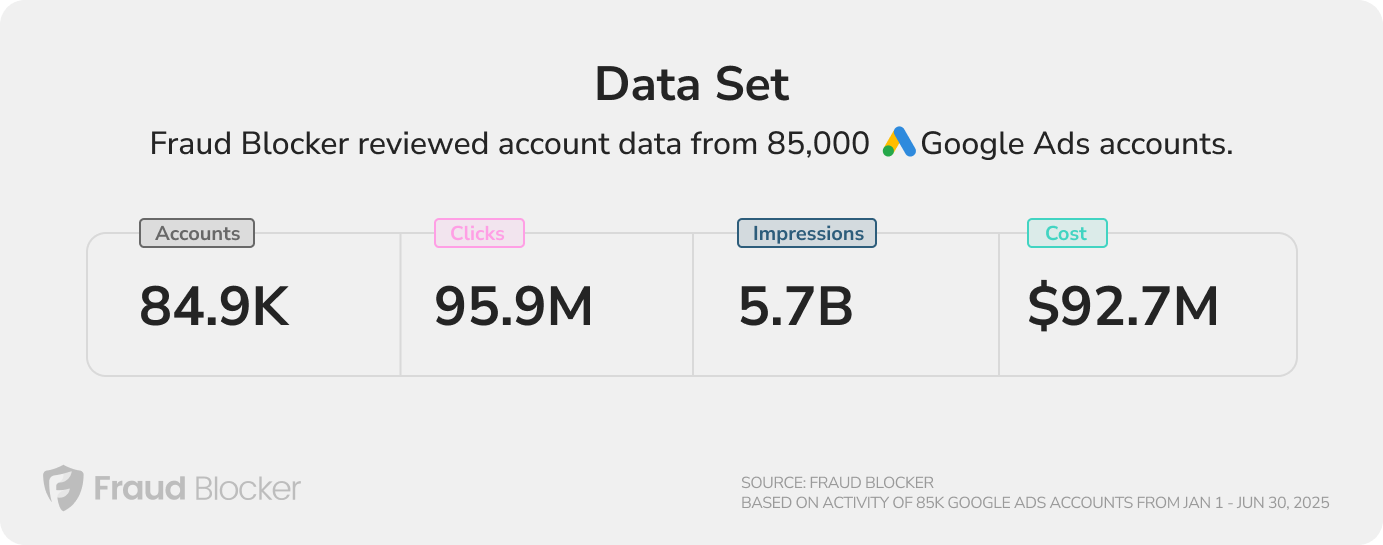Viewport: 1383px width, 545px height.
Task: Select the Accounts label tag
Action: pyautogui.click(x=197, y=233)
